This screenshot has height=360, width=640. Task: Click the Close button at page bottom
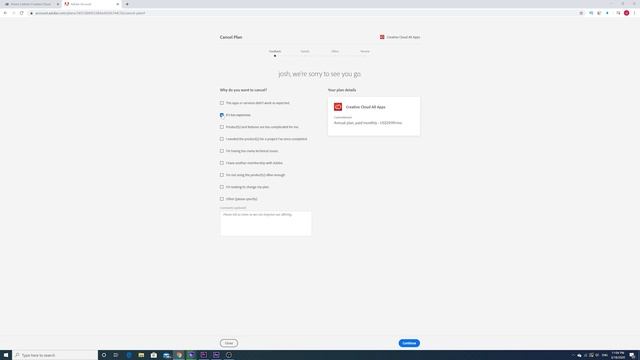coord(229,343)
